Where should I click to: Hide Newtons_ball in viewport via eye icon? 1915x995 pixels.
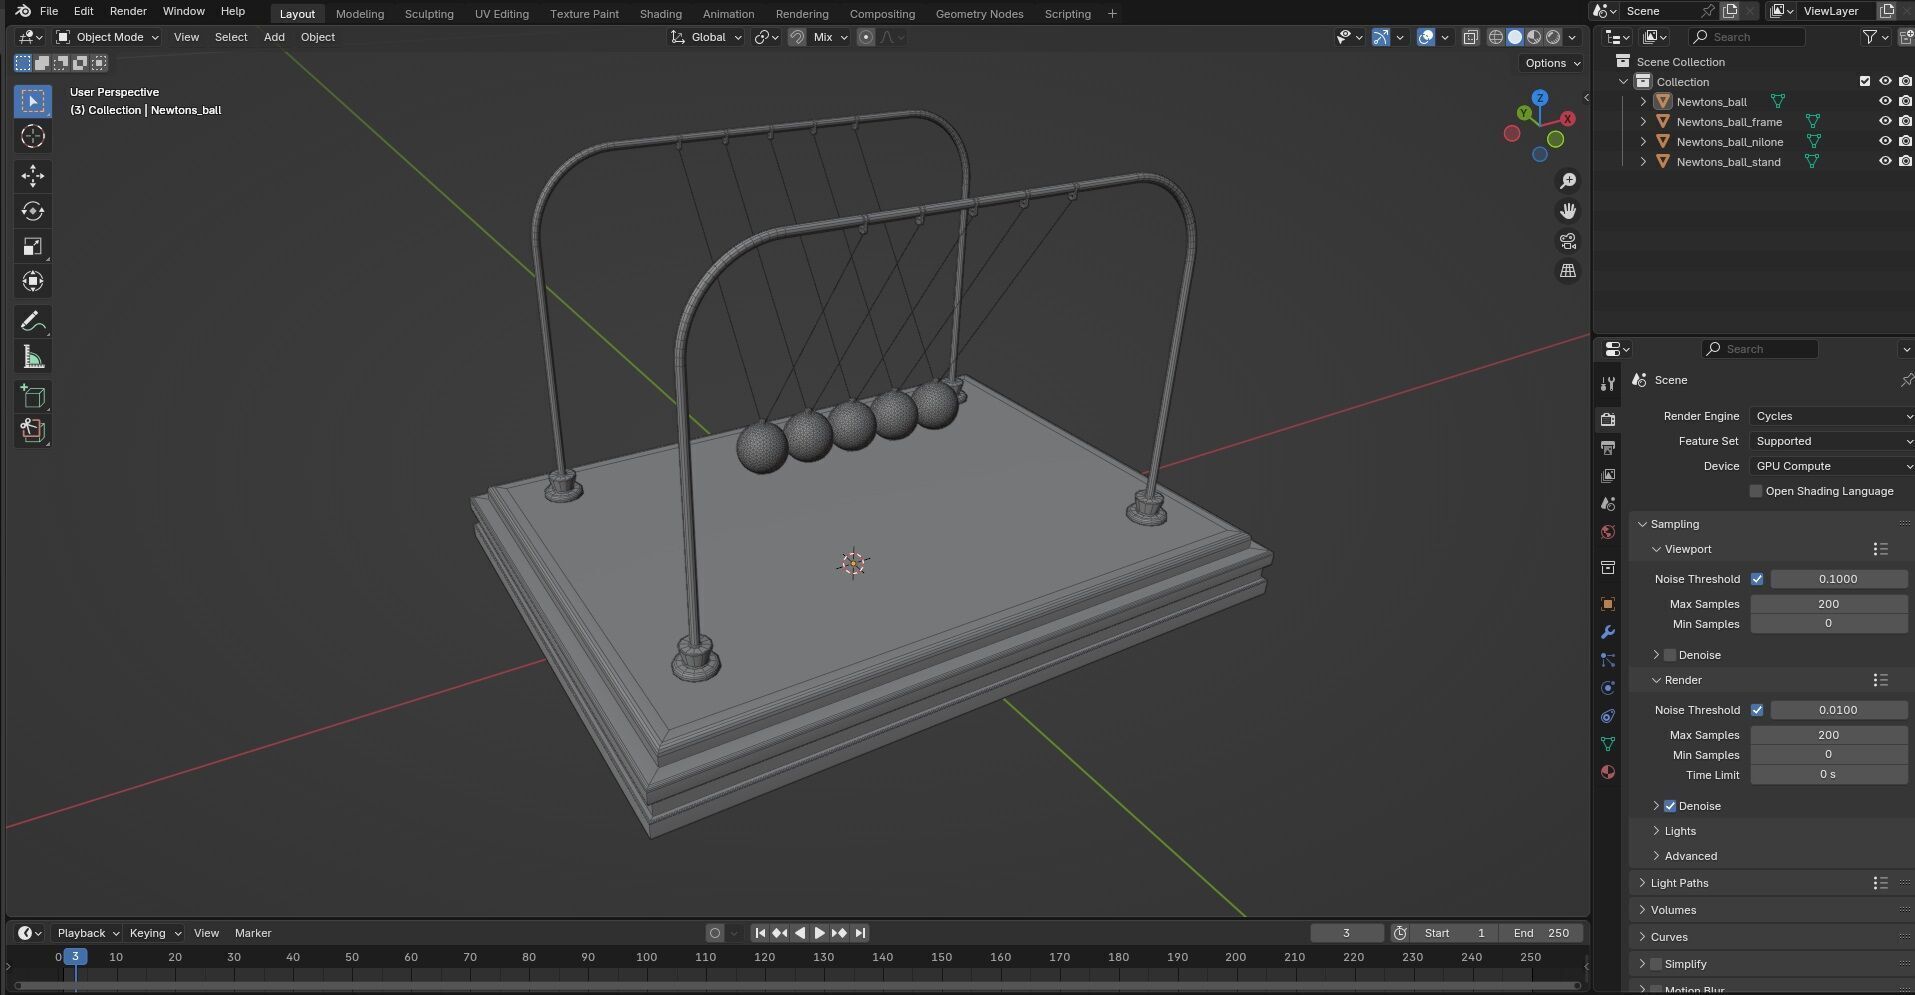[x=1885, y=101]
